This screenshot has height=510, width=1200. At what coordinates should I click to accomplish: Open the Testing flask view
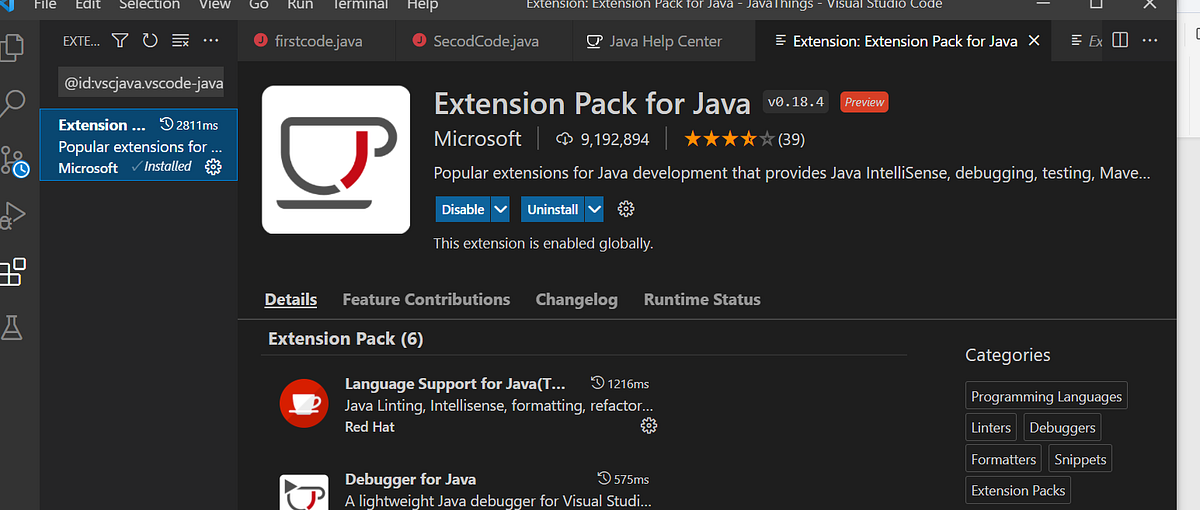pos(13,326)
